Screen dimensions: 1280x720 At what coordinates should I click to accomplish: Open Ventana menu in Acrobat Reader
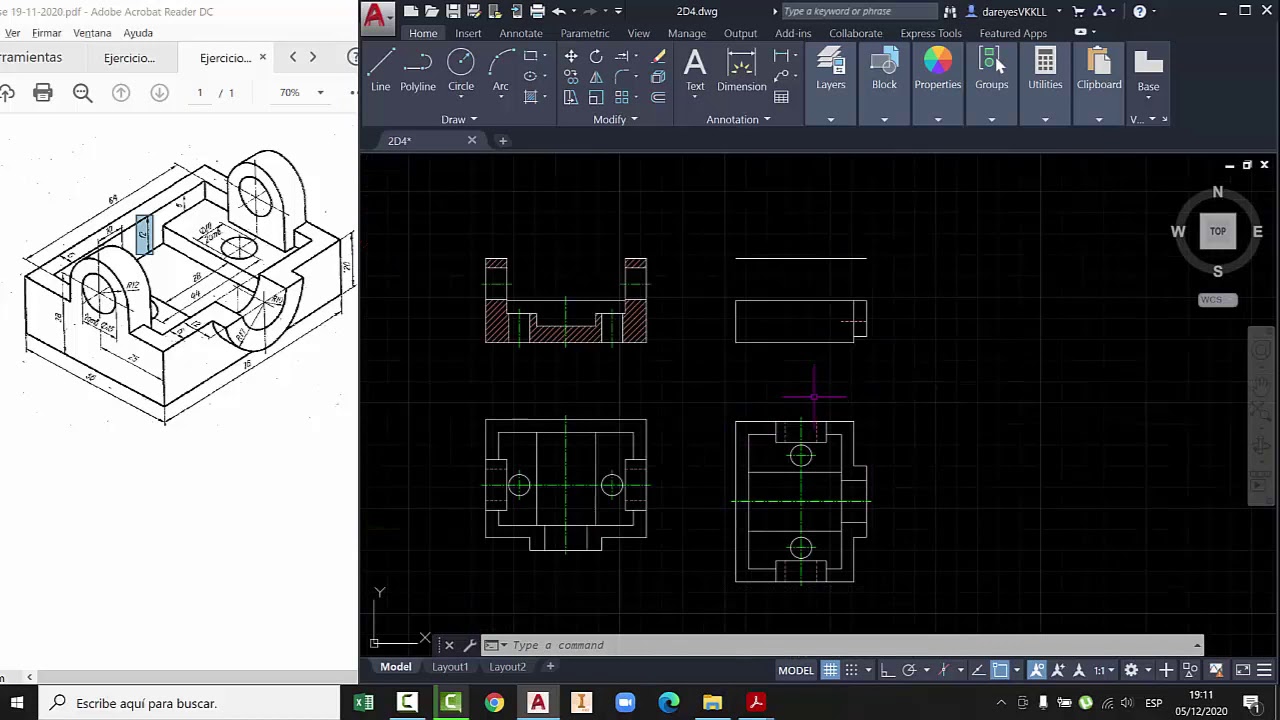coord(92,33)
